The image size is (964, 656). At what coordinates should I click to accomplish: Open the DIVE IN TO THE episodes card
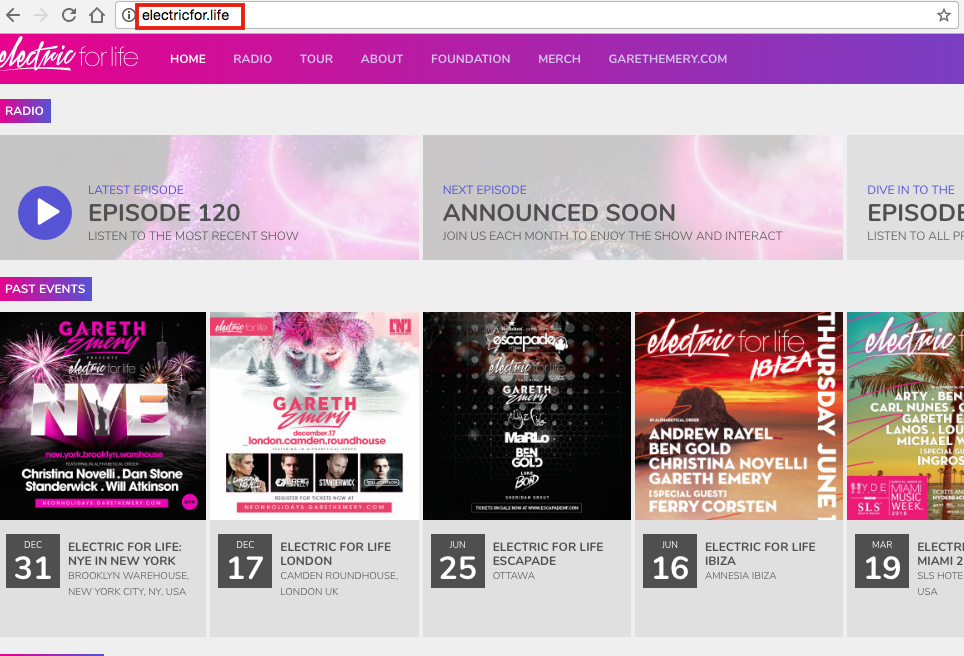pos(906,197)
